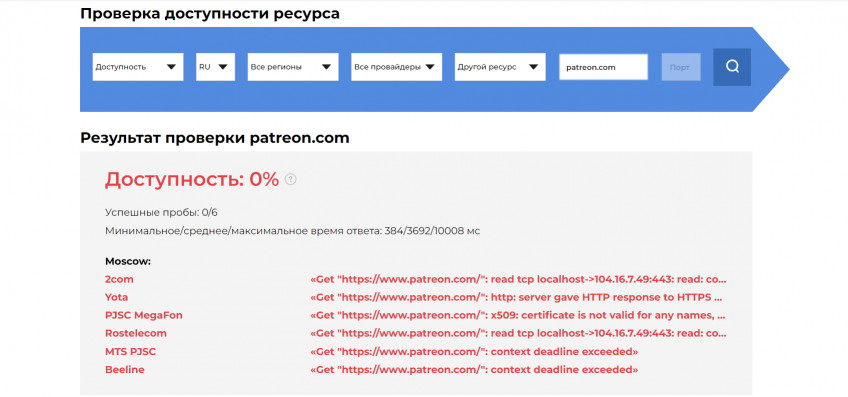This screenshot has width=848, height=397.
Task: Click the 2com error message text
Action: [518, 280]
